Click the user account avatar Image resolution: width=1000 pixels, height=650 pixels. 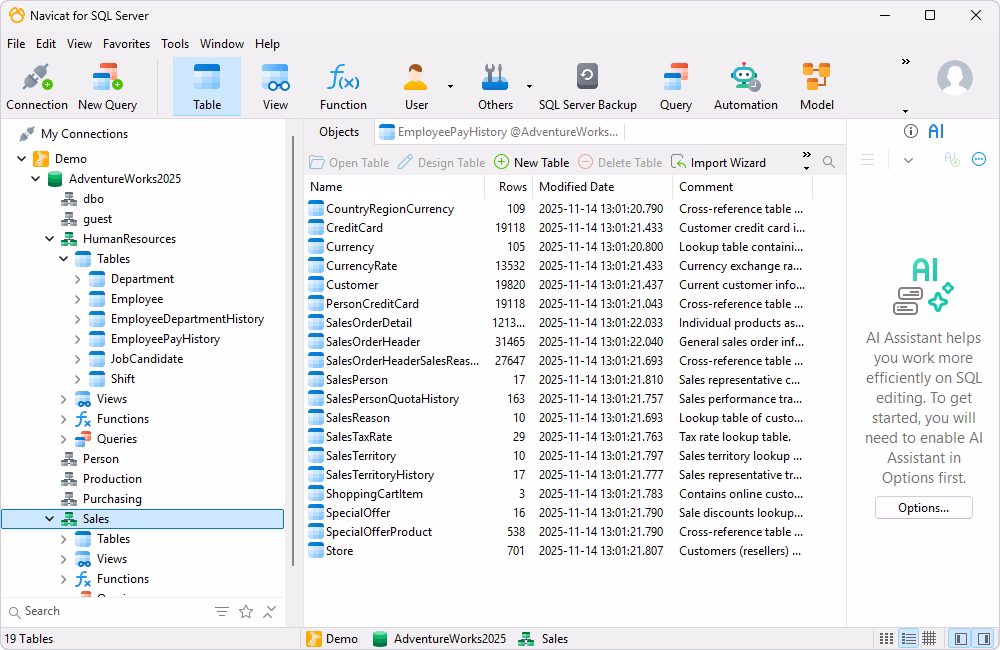coord(954,78)
